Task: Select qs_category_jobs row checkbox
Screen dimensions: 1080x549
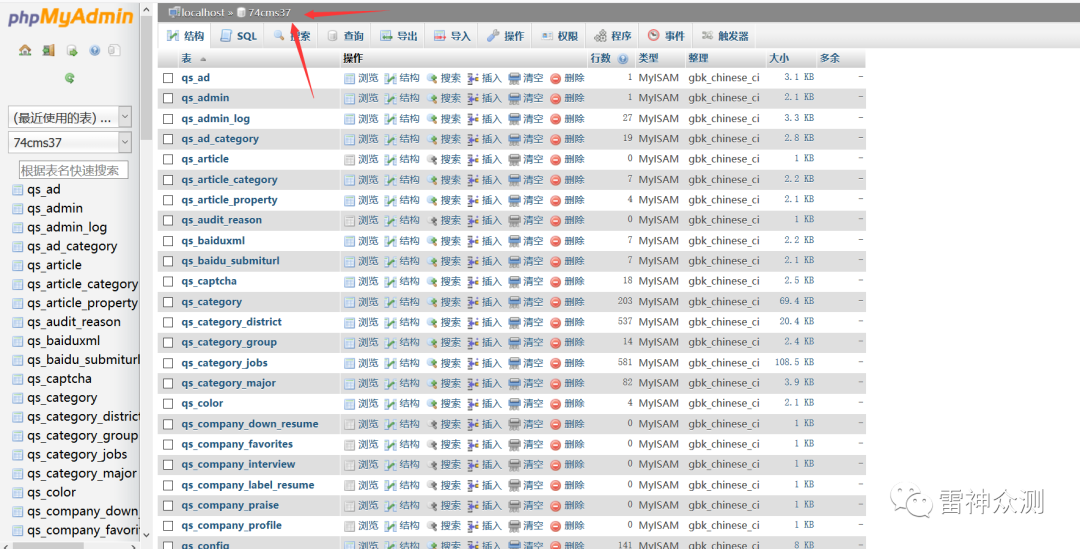Action: point(168,363)
